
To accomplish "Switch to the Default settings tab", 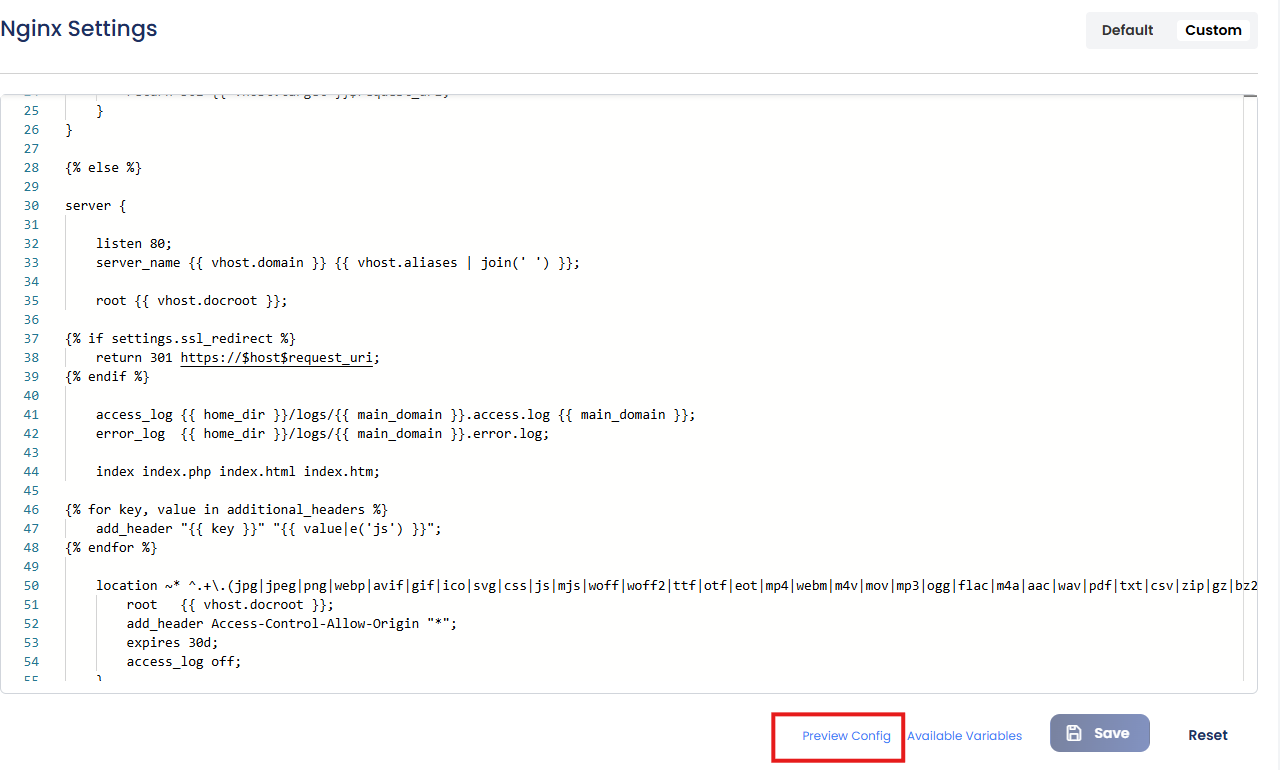I will pos(1127,30).
